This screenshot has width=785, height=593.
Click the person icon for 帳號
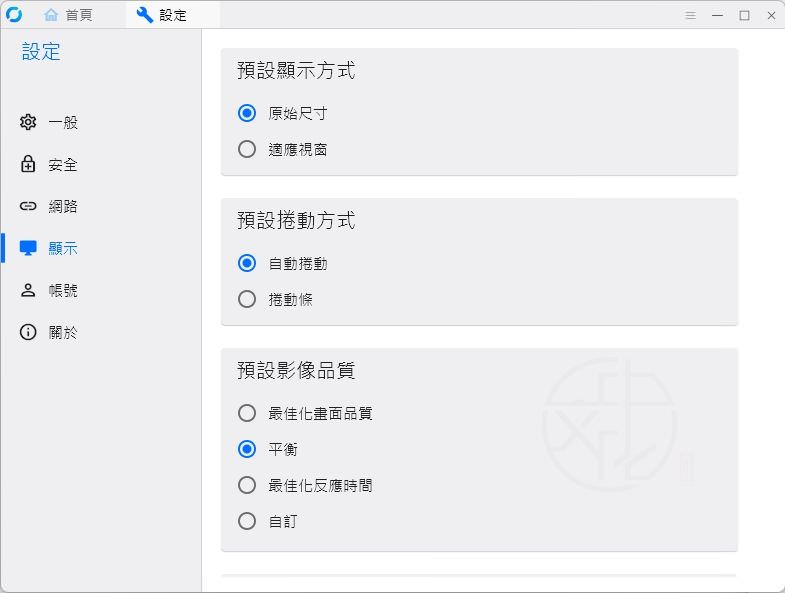pos(28,290)
